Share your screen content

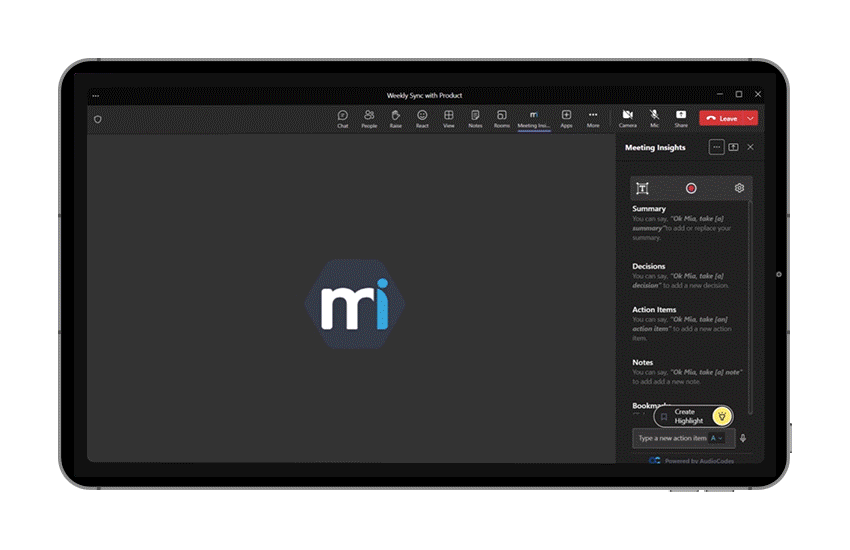[681, 118]
